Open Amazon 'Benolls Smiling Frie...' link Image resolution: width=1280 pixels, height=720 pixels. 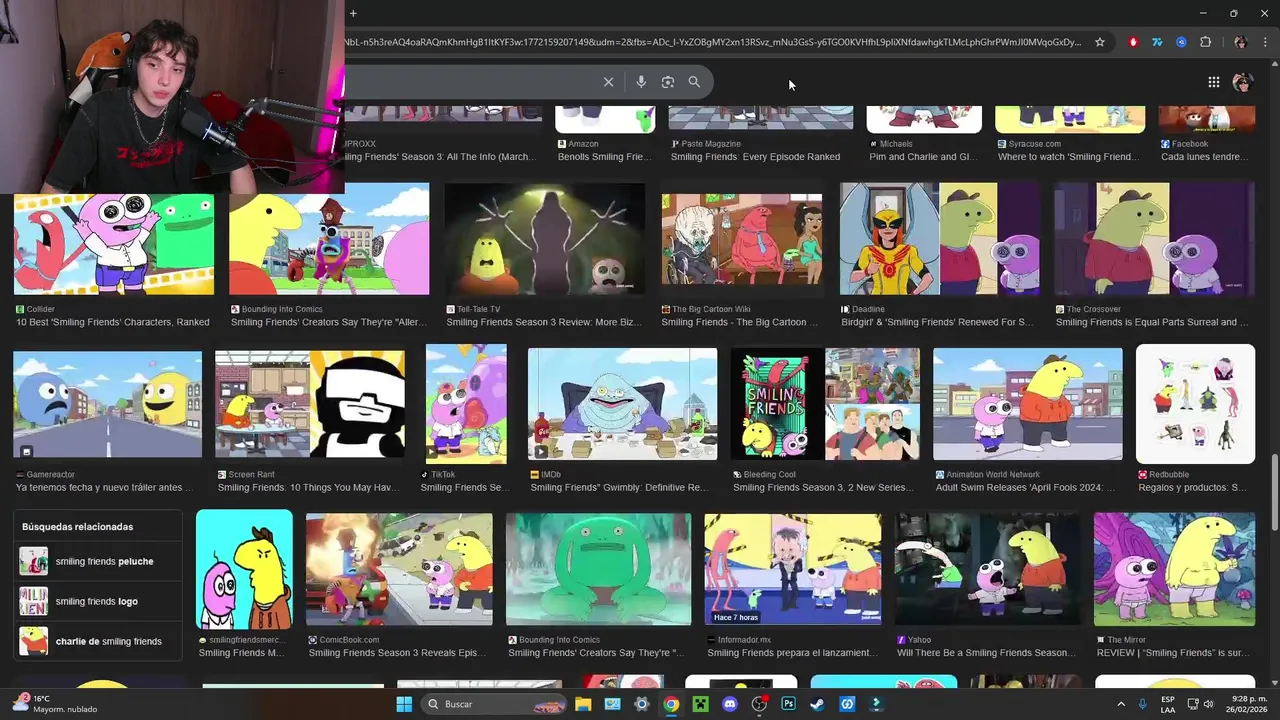coord(605,157)
